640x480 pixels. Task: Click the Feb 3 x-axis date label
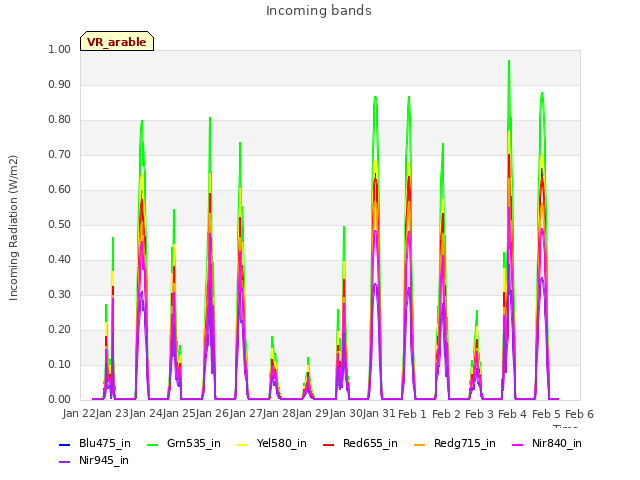click(480, 414)
